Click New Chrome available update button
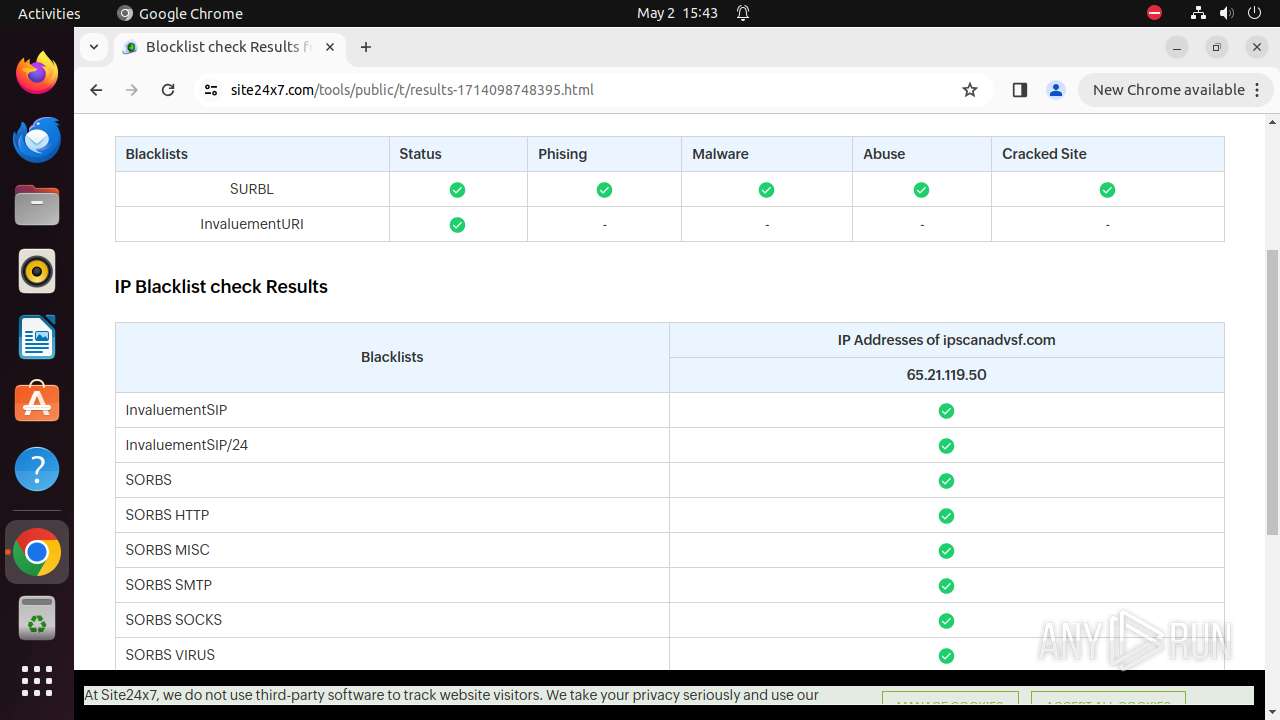Image resolution: width=1280 pixels, height=720 pixels. (x=1167, y=90)
